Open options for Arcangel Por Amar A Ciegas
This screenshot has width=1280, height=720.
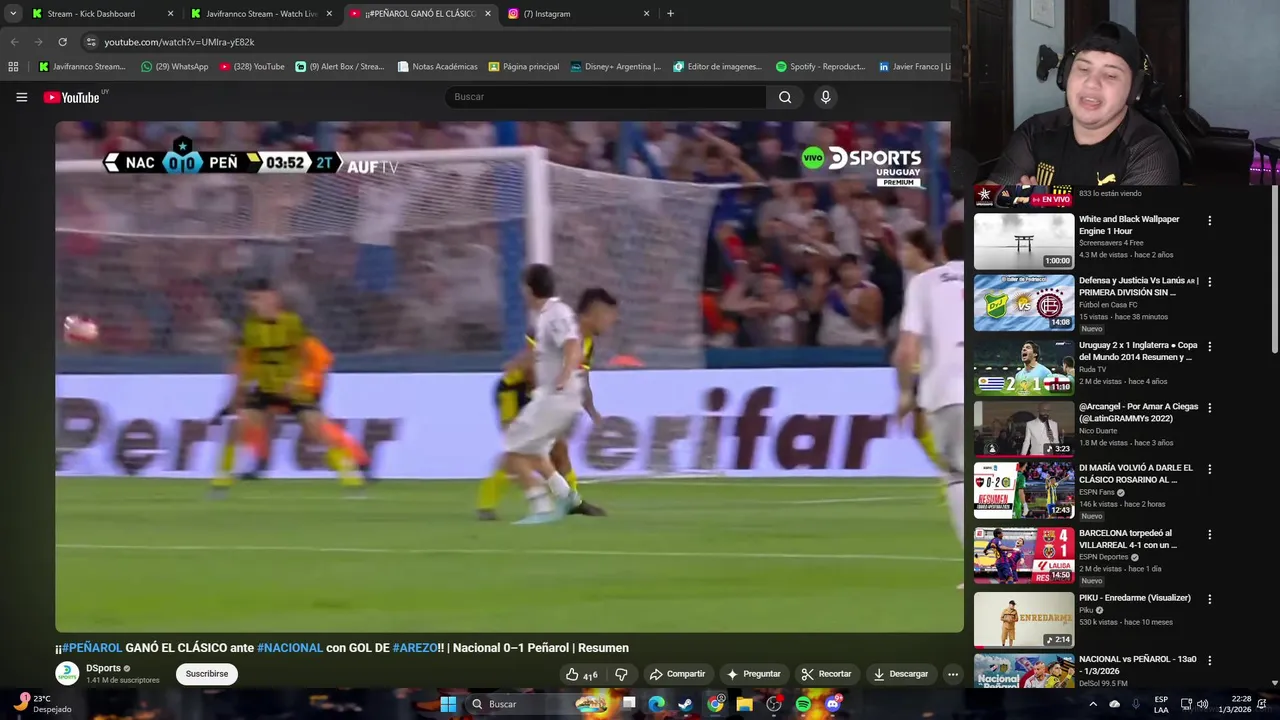point(1209,408)
